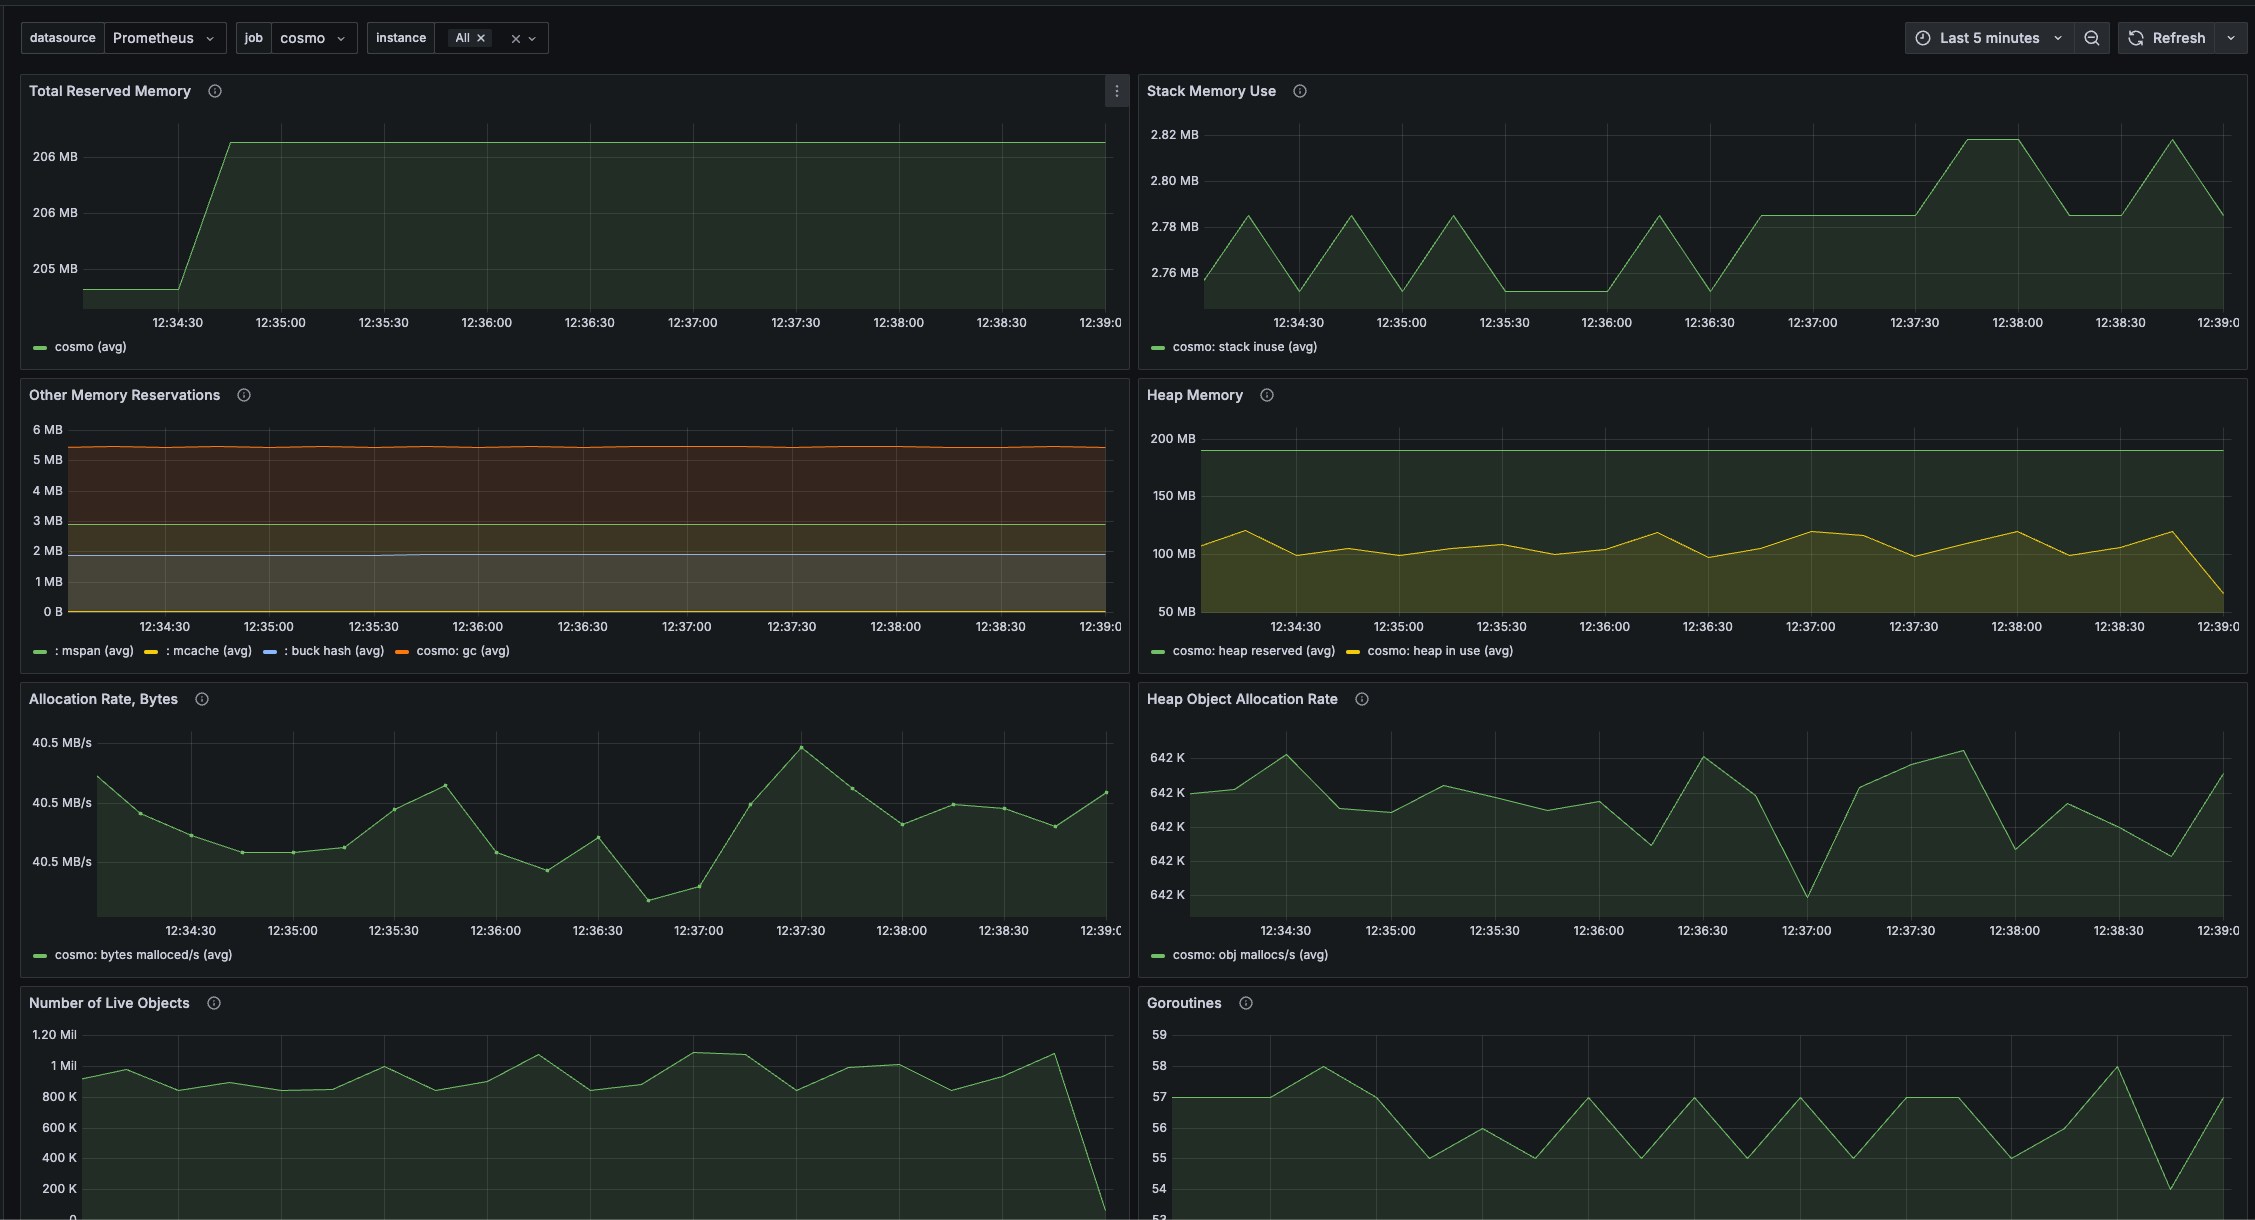The width and height of the screenshot is (2255, 1220).
Task: Toggle the cosmo: heap in use (avg) legend series
Action: tap(1440, 650)
